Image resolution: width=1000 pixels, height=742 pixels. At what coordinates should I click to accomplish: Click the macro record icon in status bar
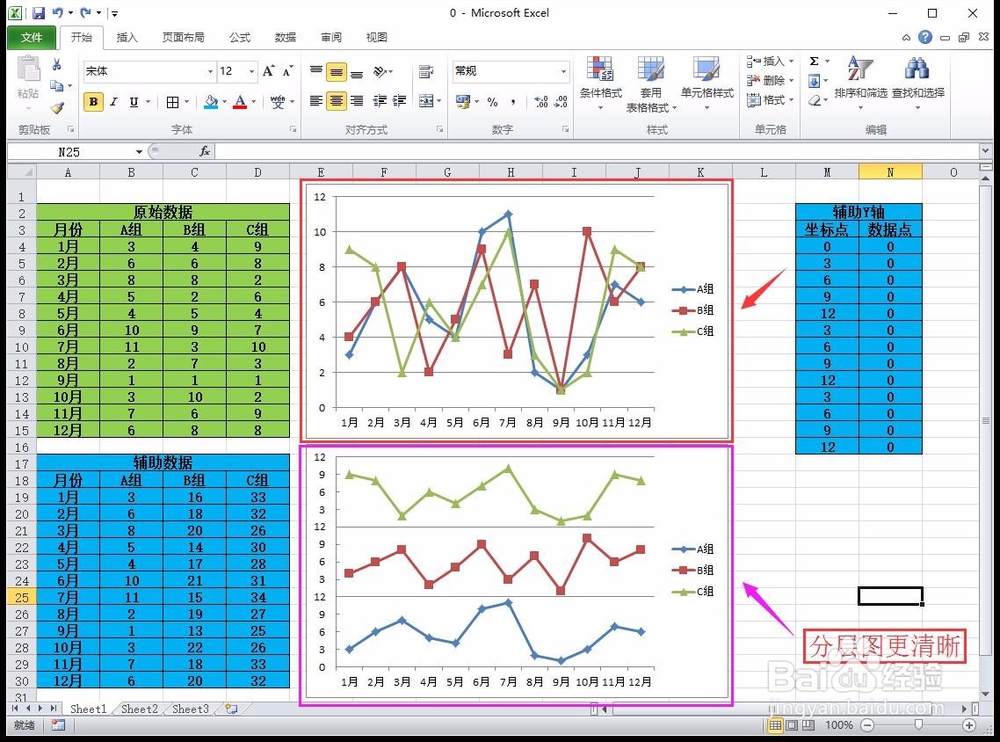(58, 725)
